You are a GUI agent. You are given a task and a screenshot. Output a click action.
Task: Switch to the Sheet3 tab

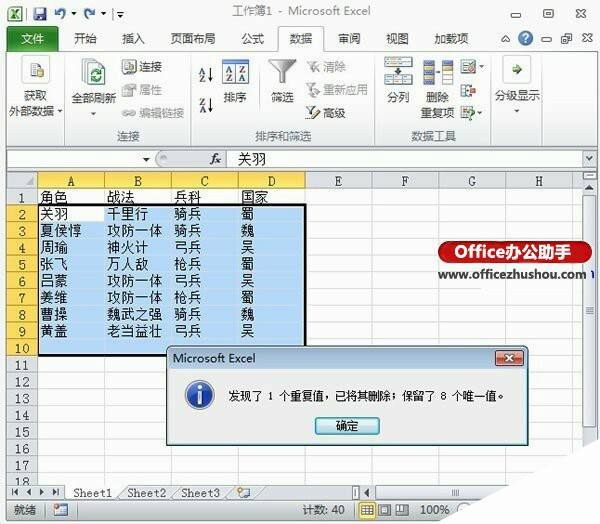point(201,493)
